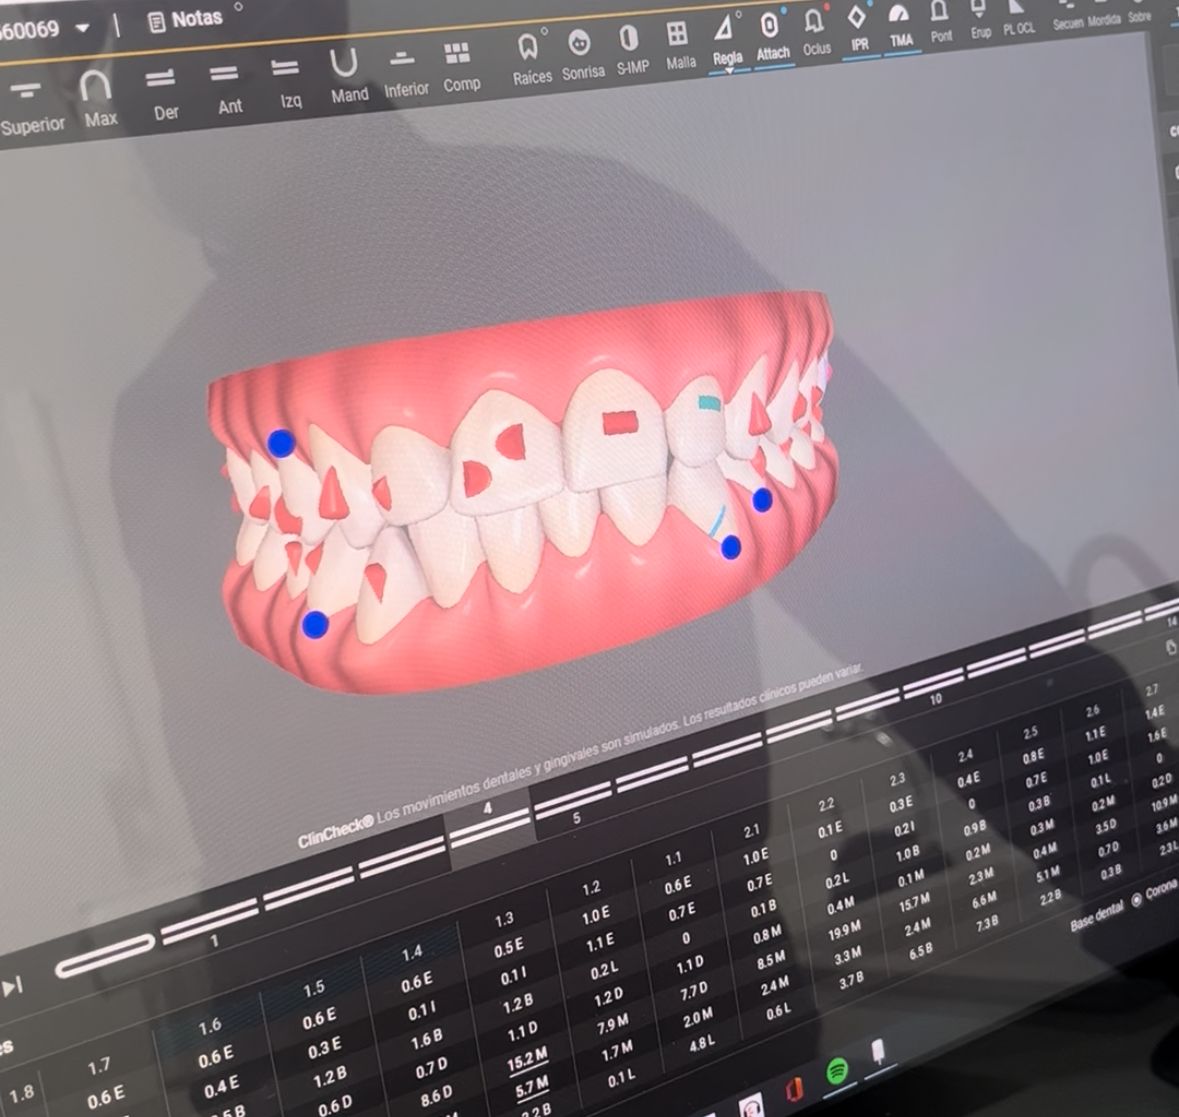Click the S-IMP superimposition icon
1179x1117 pixels.
[x=630, y=50]
